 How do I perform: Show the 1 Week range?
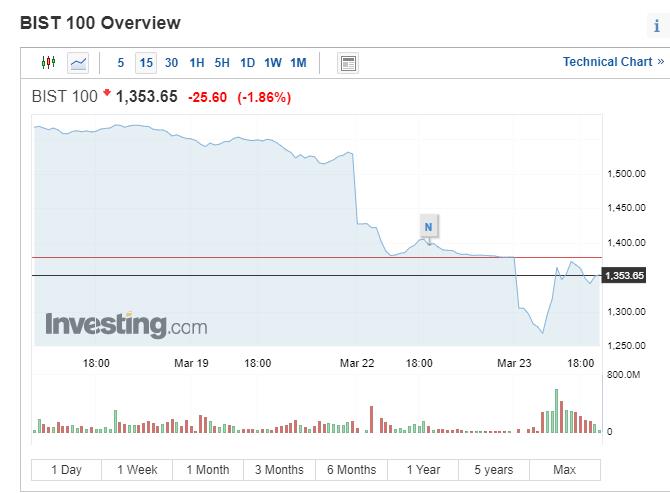[x=137, y=470]
